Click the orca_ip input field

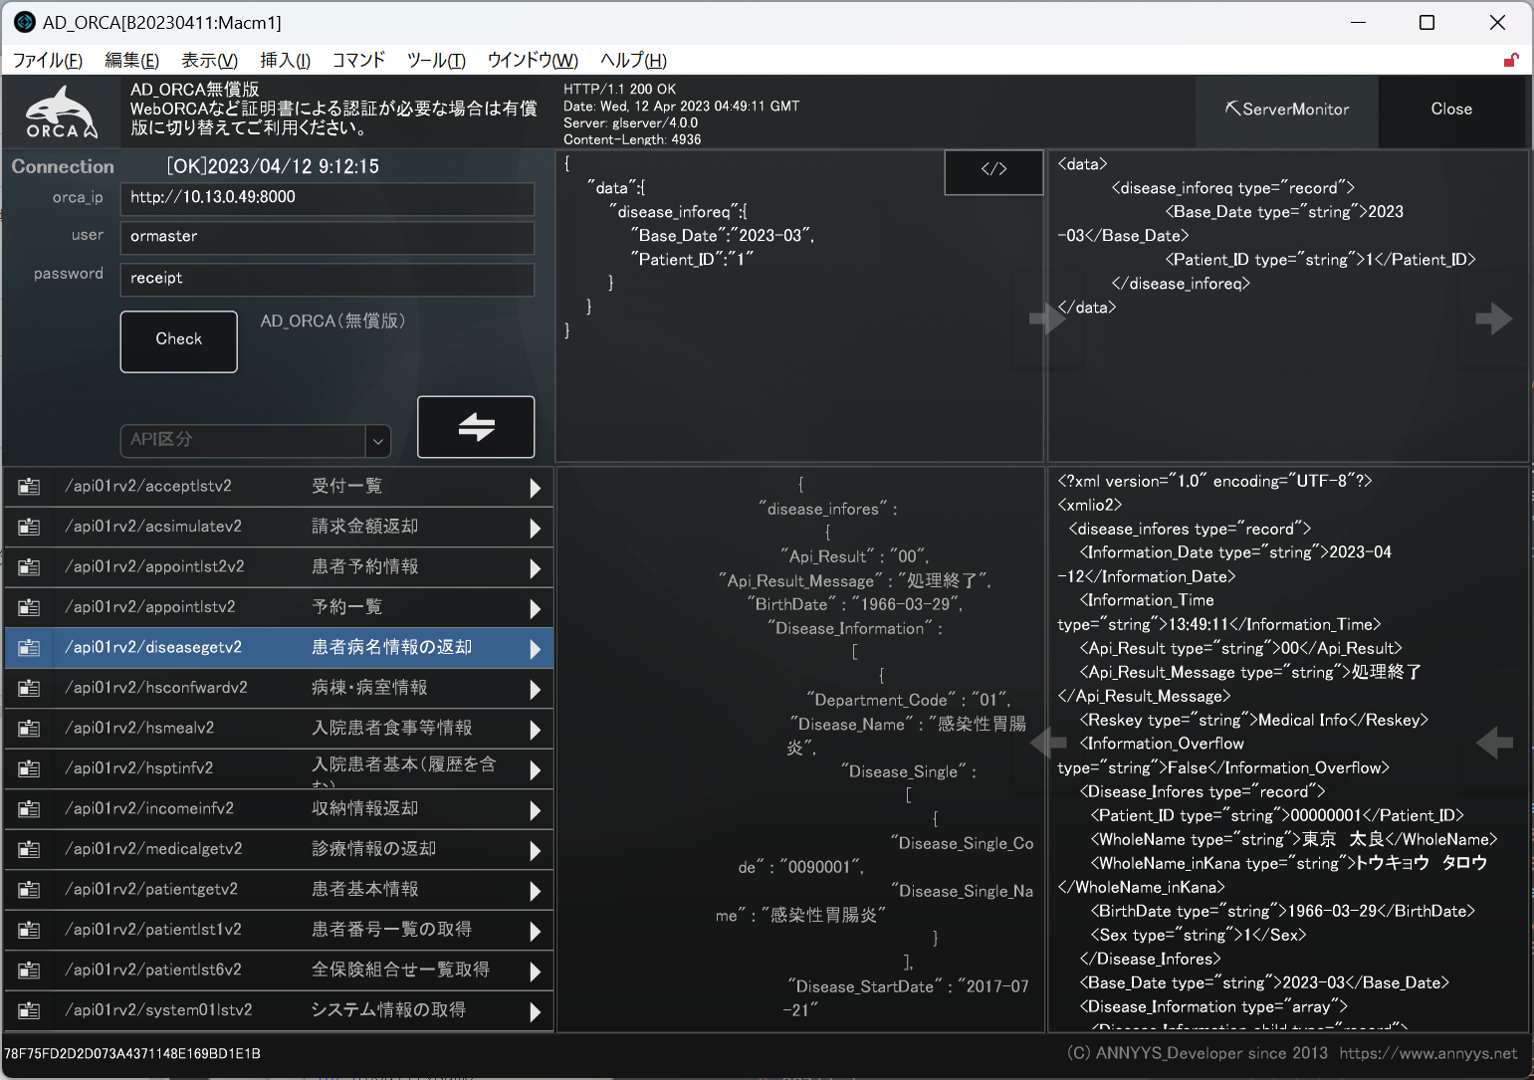327,198
